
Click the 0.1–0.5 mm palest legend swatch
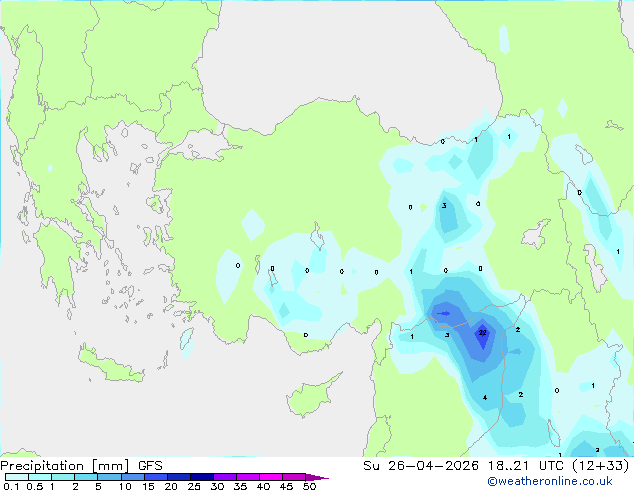point(17,477)
